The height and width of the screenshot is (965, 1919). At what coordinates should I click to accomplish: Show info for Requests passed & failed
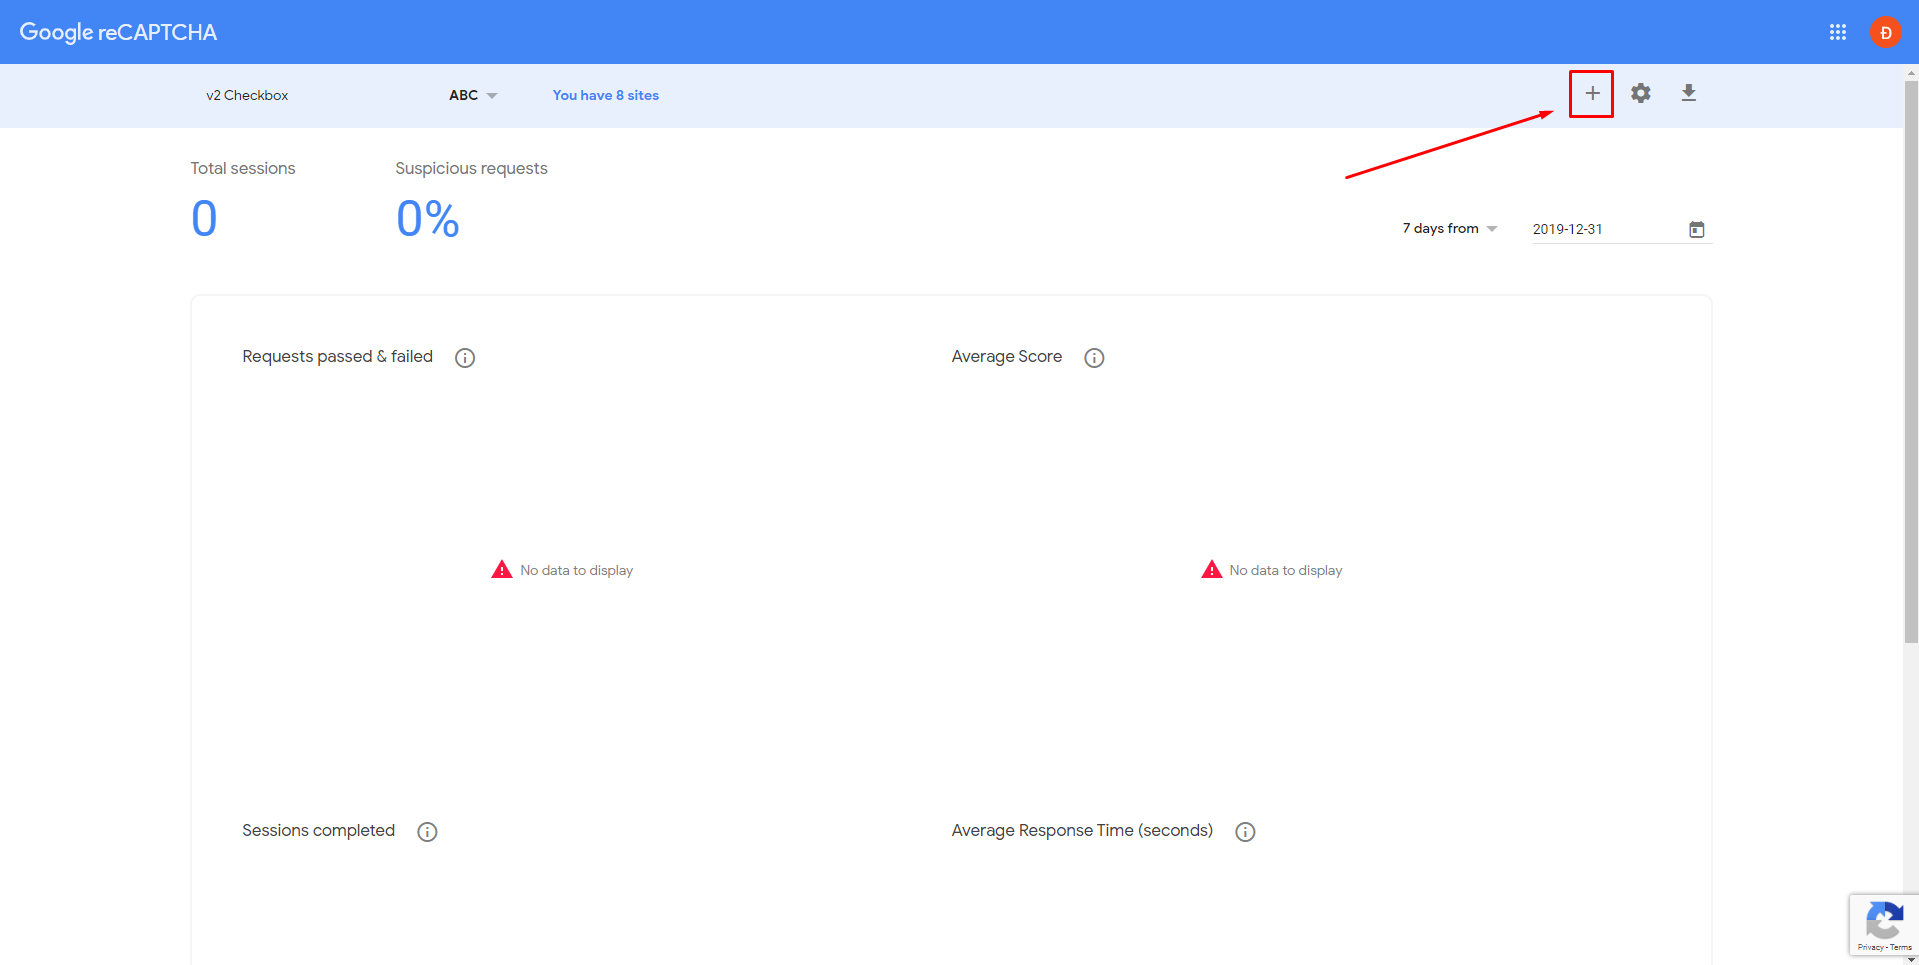tap(465, 358)
